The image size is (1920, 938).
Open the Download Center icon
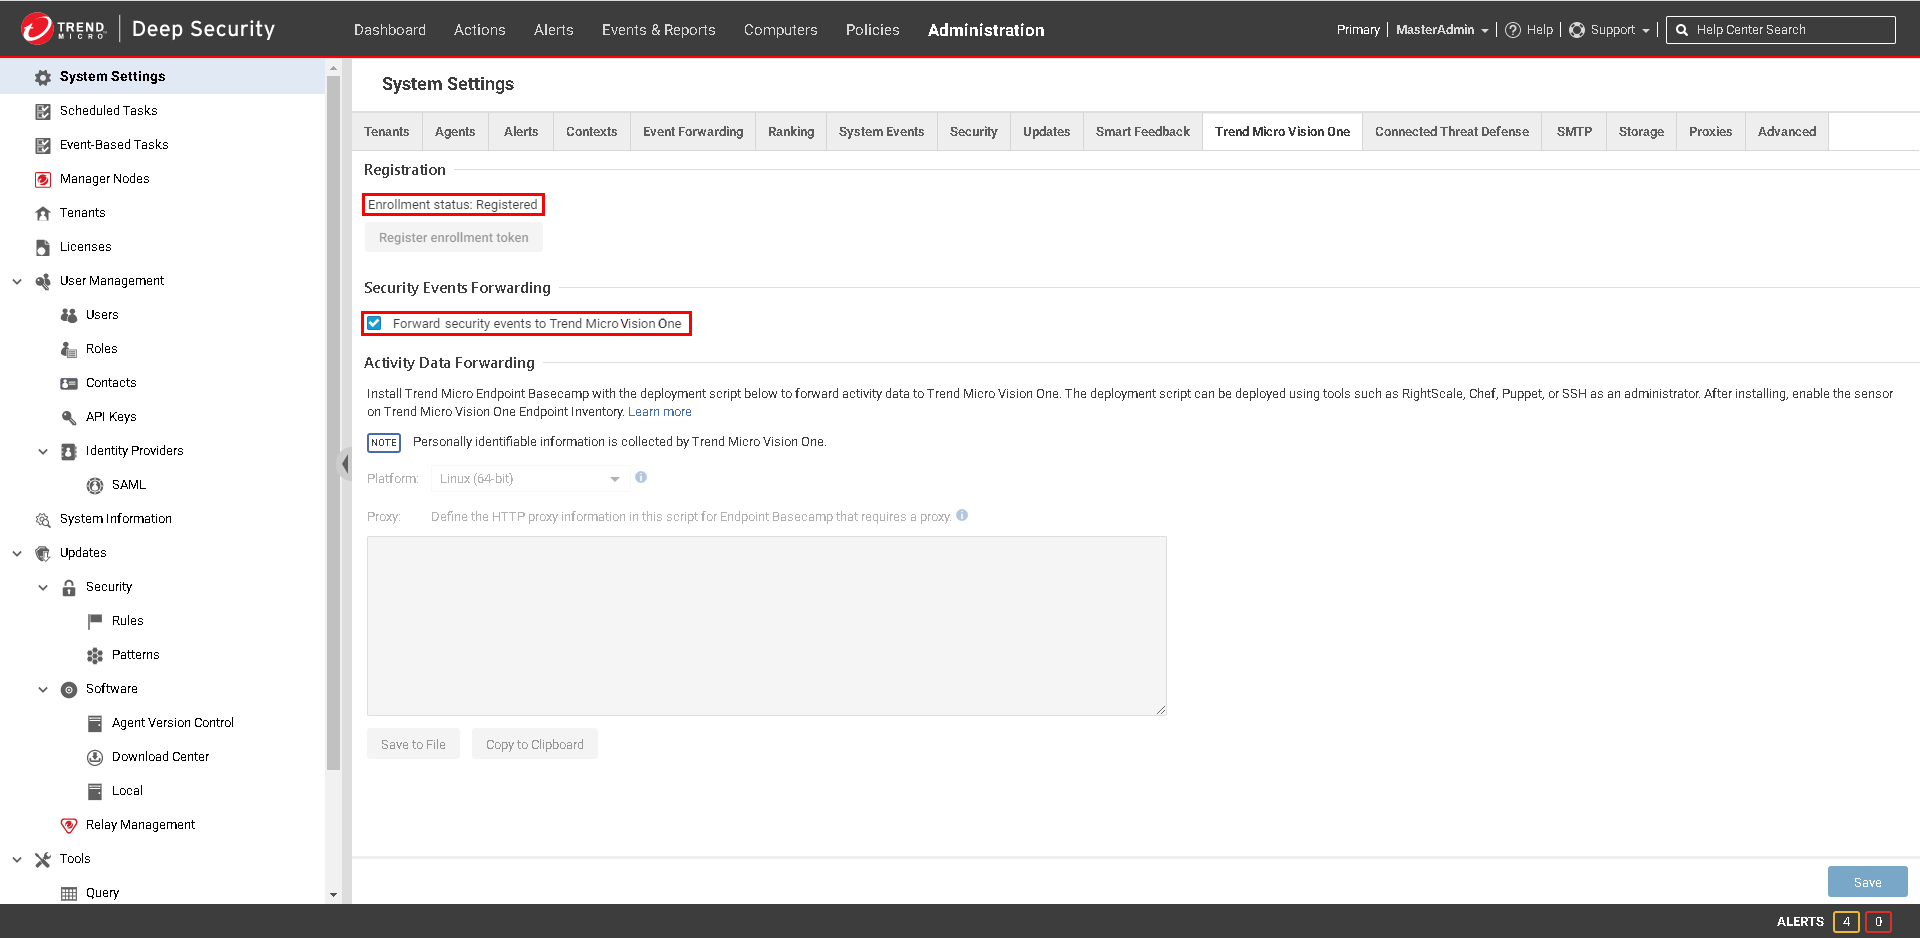(95, 757)
